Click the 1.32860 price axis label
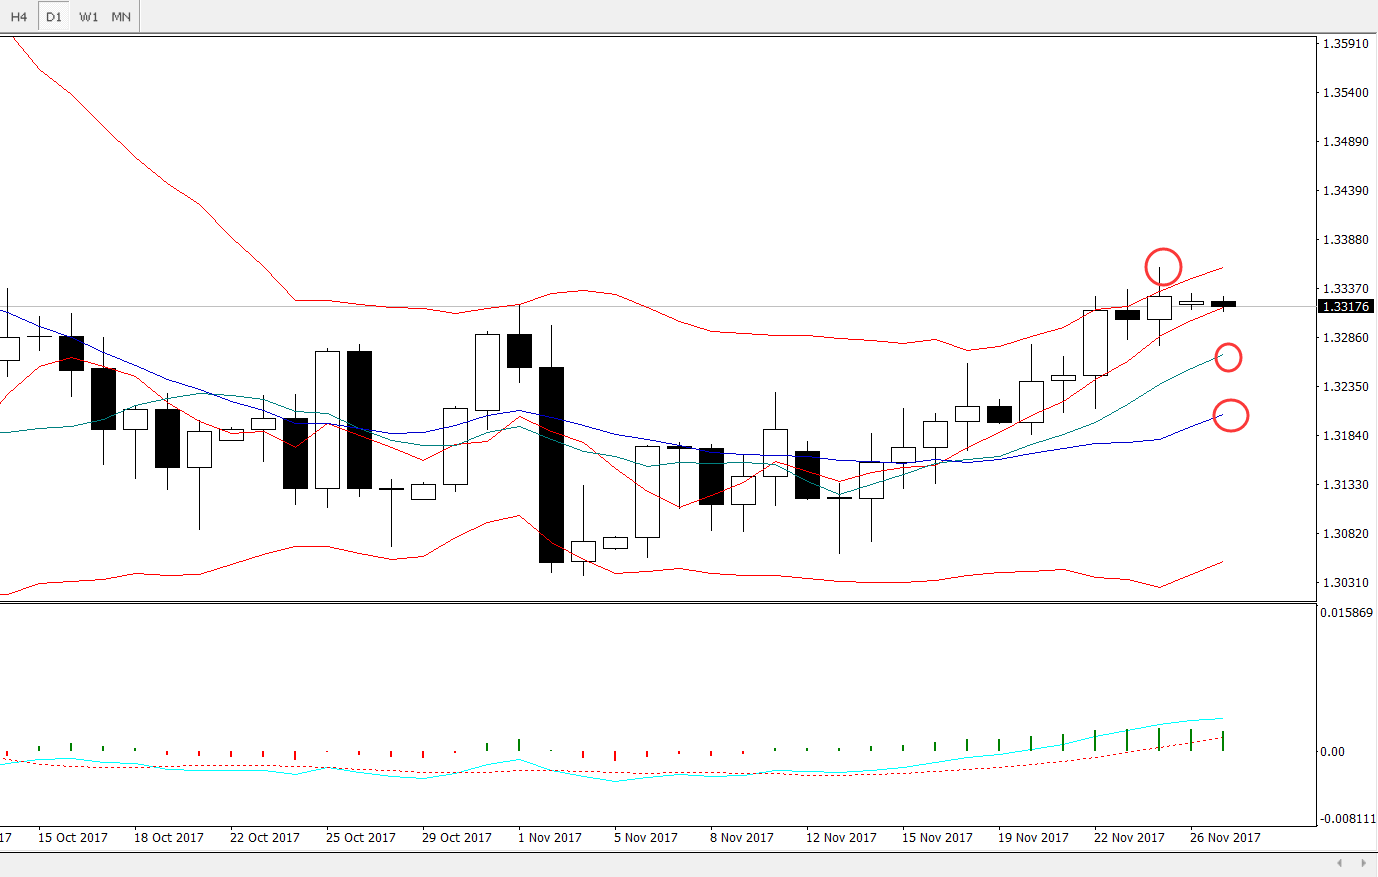 pyautogui.click(x=1345, y=338)
